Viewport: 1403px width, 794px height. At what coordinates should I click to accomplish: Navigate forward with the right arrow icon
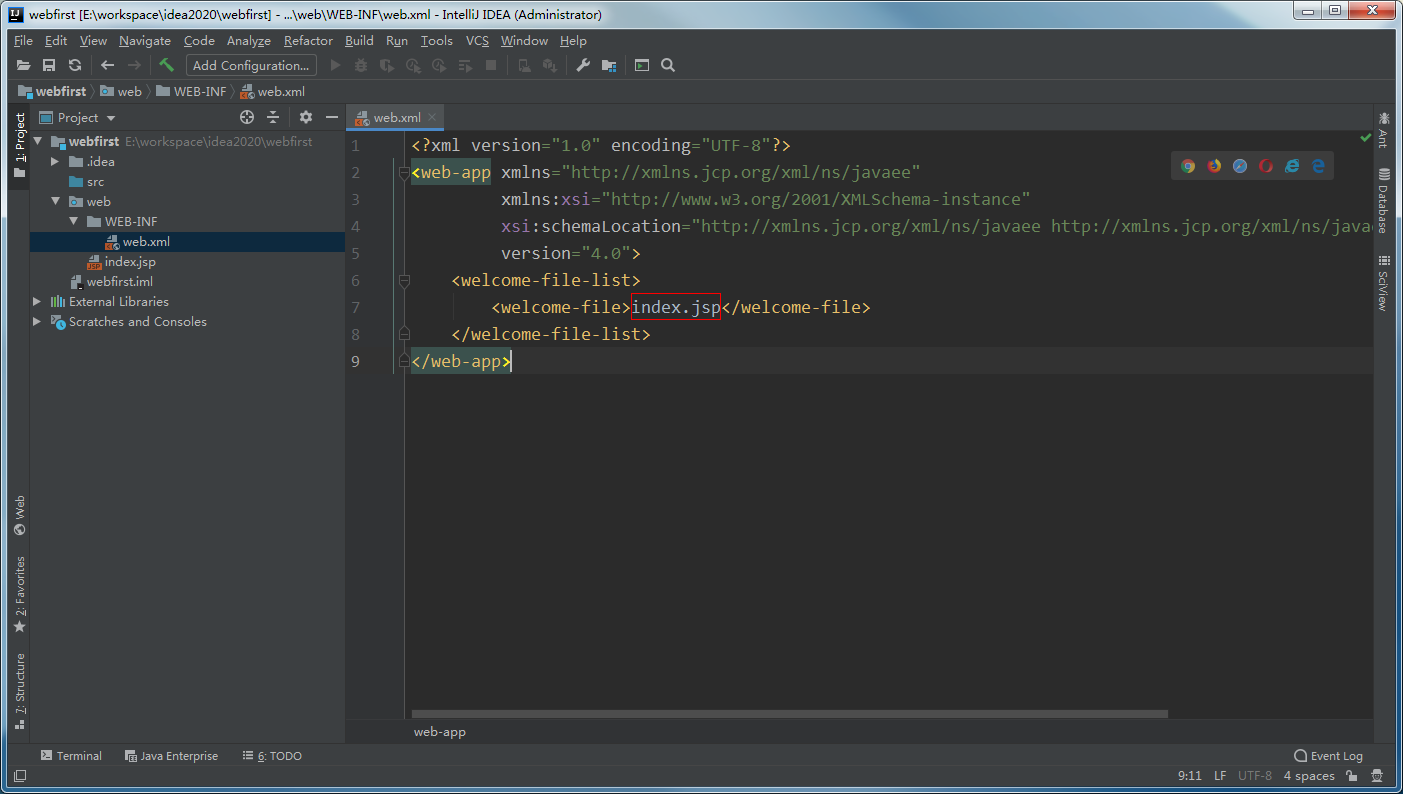(x=134, y=65)
